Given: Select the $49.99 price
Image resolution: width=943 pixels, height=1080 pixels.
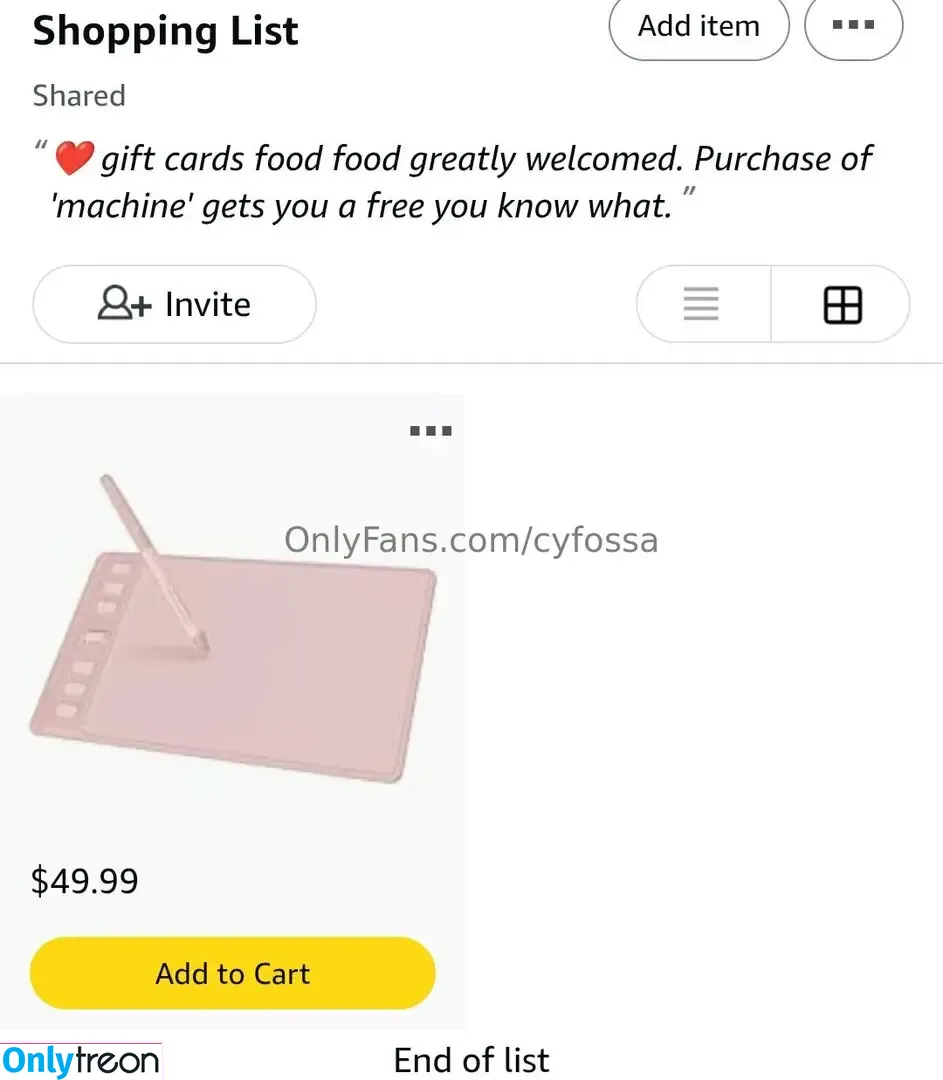Looking at the screenshot, I should pyautogui.click(x=85, y=881).
